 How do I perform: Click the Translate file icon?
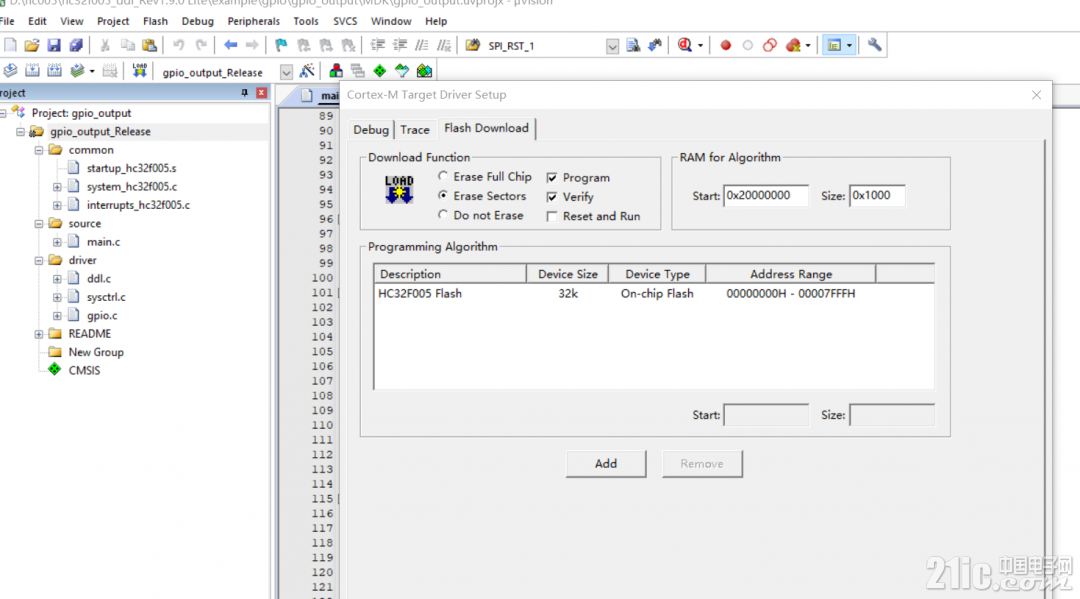coord(10,70)
